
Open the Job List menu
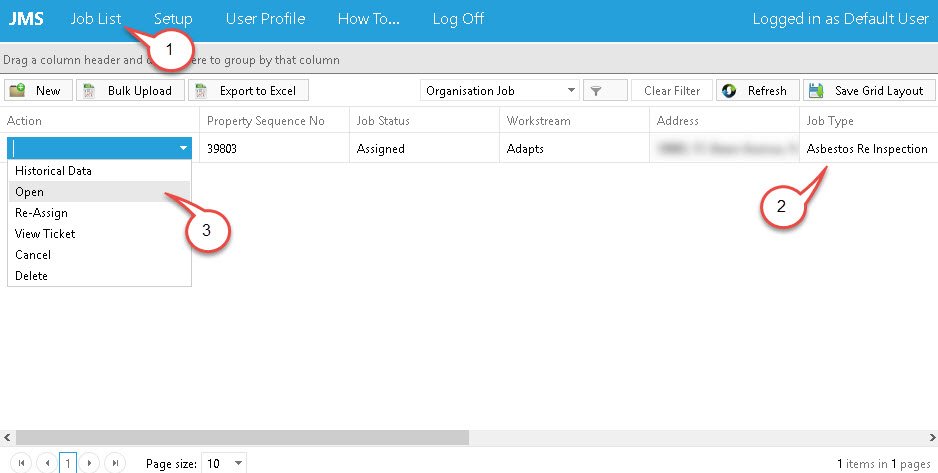[x=96, y=19]
